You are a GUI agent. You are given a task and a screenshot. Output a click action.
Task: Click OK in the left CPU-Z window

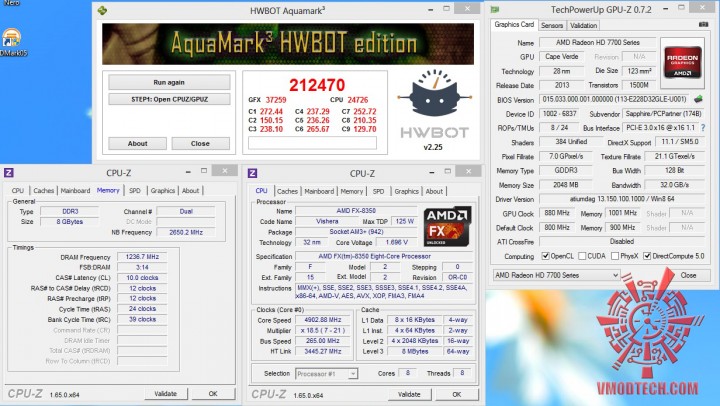point(213,394)
